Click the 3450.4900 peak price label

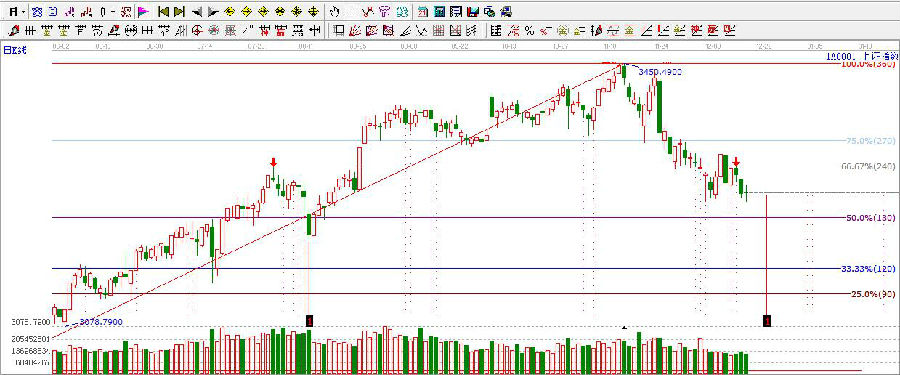coord(661,72)
